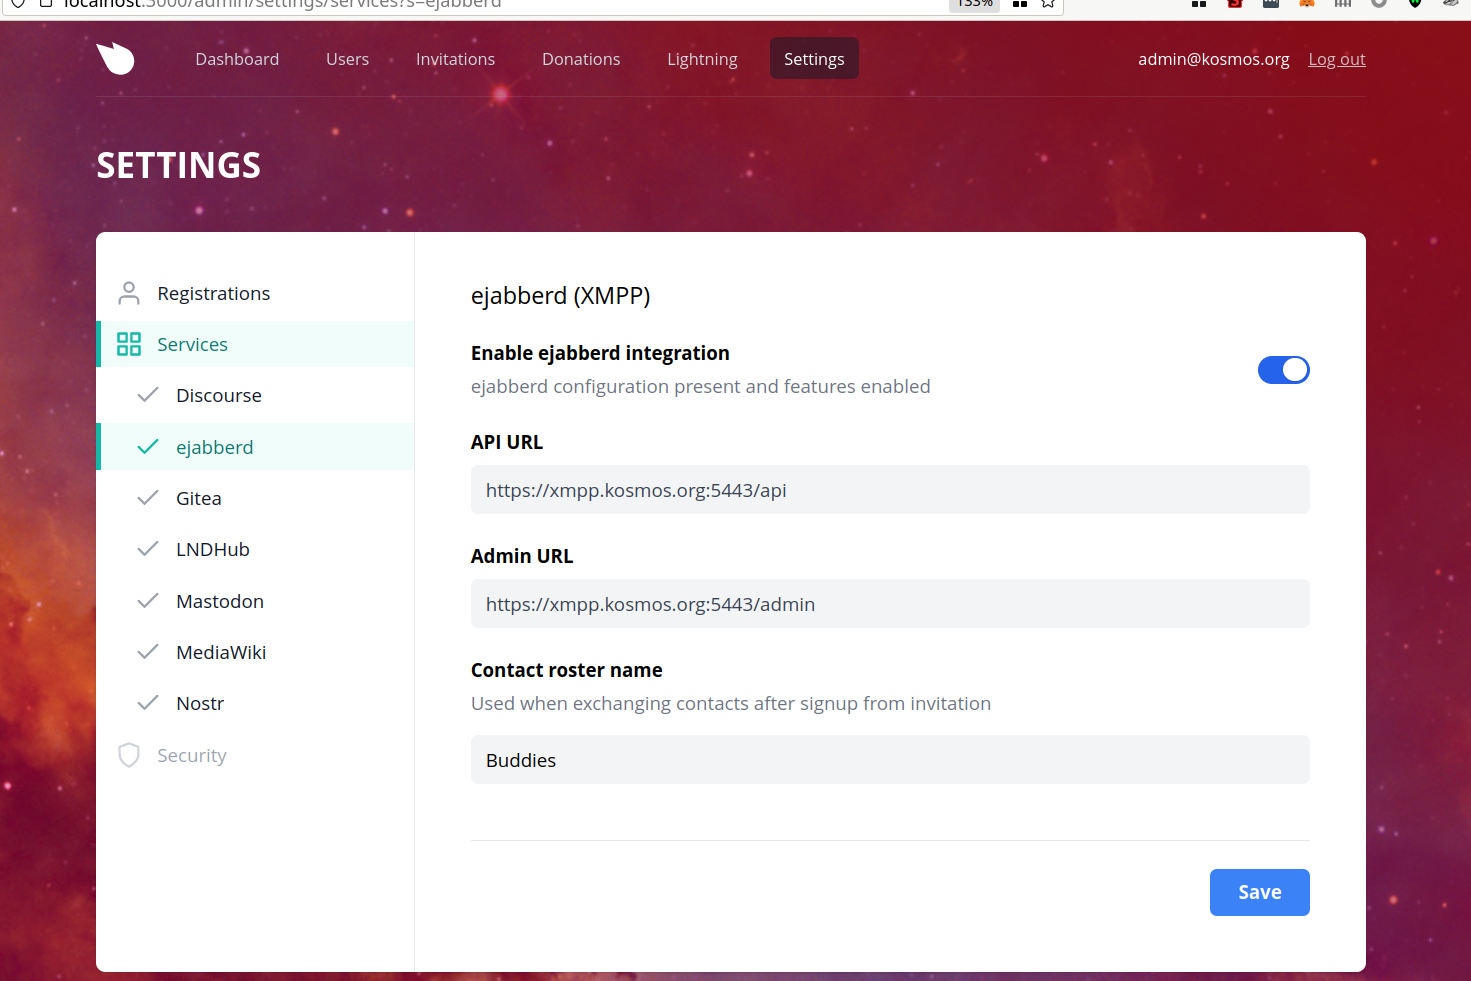Click the Security shield icon

[x=129, y=755]
